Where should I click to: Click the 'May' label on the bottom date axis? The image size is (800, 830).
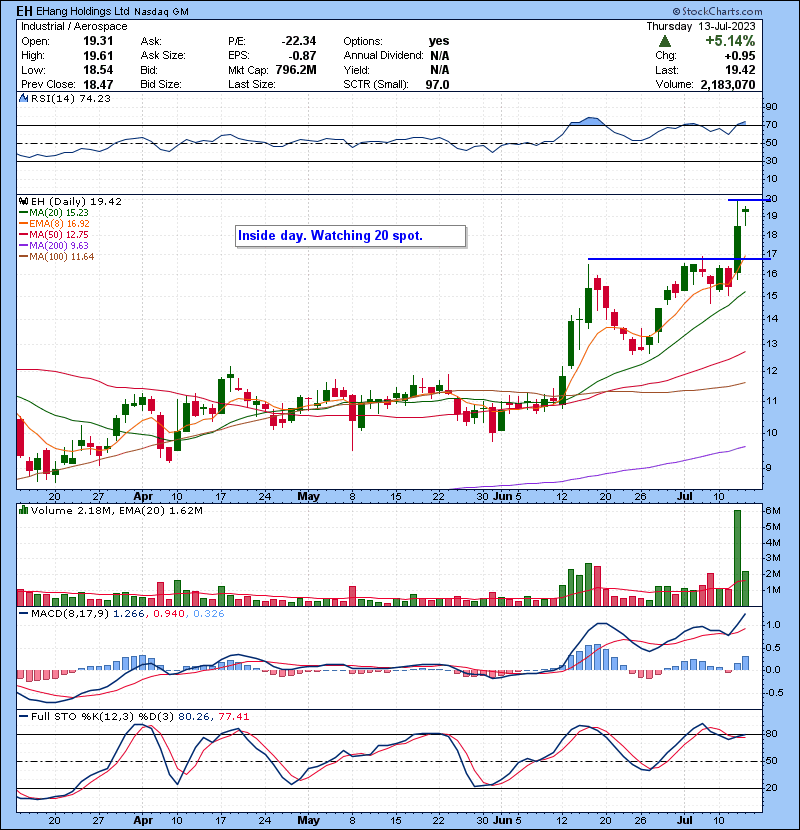click(x=309, y=820)
